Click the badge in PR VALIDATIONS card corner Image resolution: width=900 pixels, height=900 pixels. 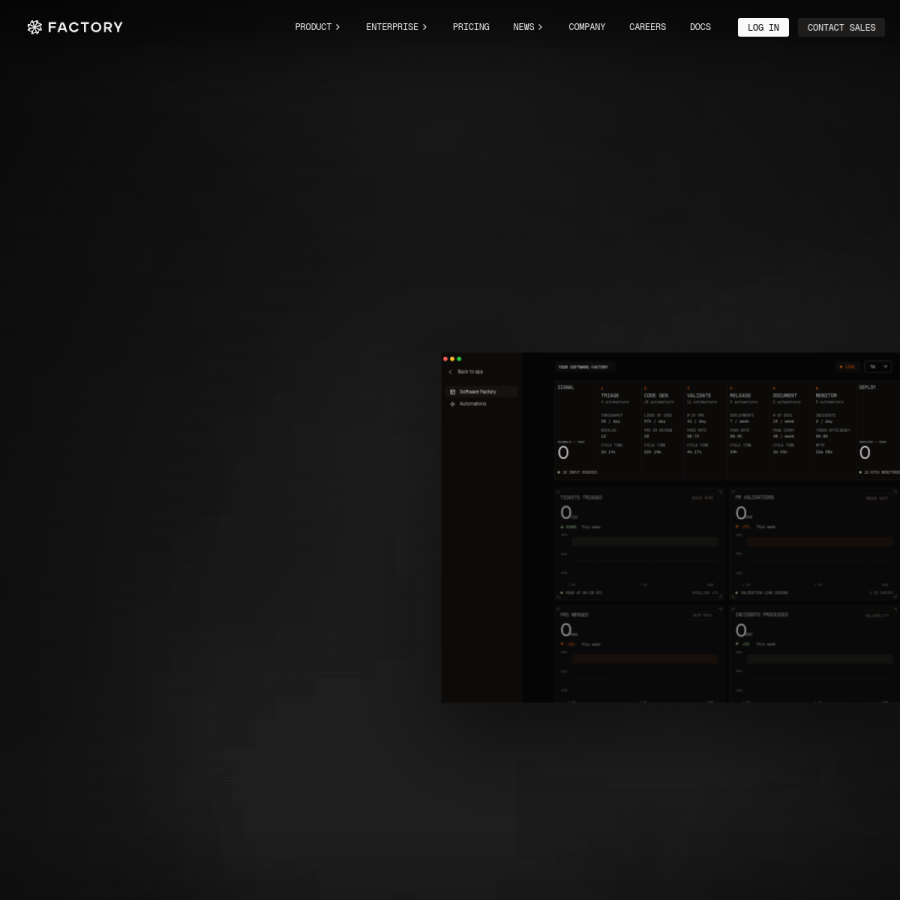pos(877,498)
